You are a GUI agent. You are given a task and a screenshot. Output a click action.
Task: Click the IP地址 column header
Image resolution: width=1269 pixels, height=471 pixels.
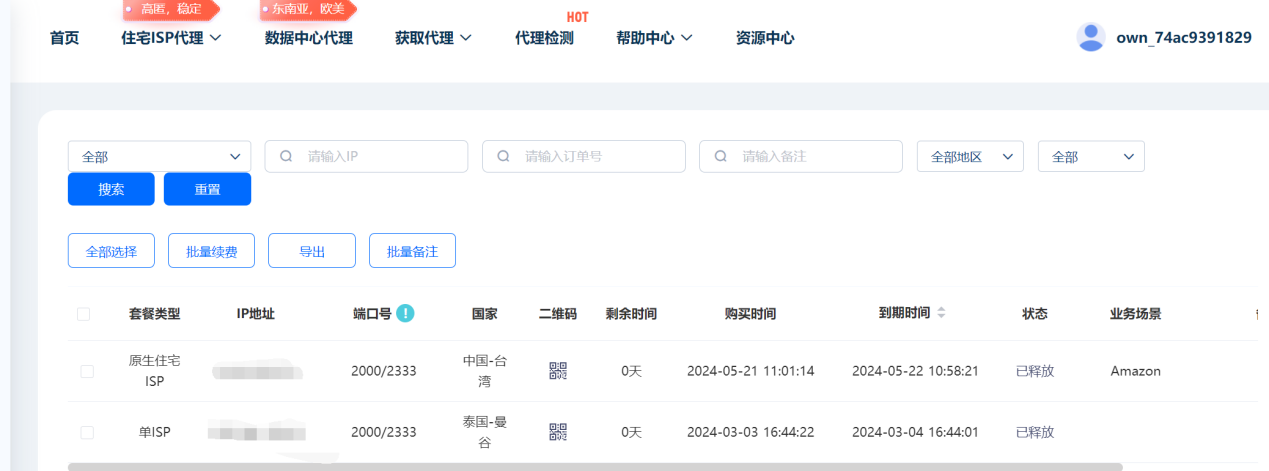pos(255,314)
